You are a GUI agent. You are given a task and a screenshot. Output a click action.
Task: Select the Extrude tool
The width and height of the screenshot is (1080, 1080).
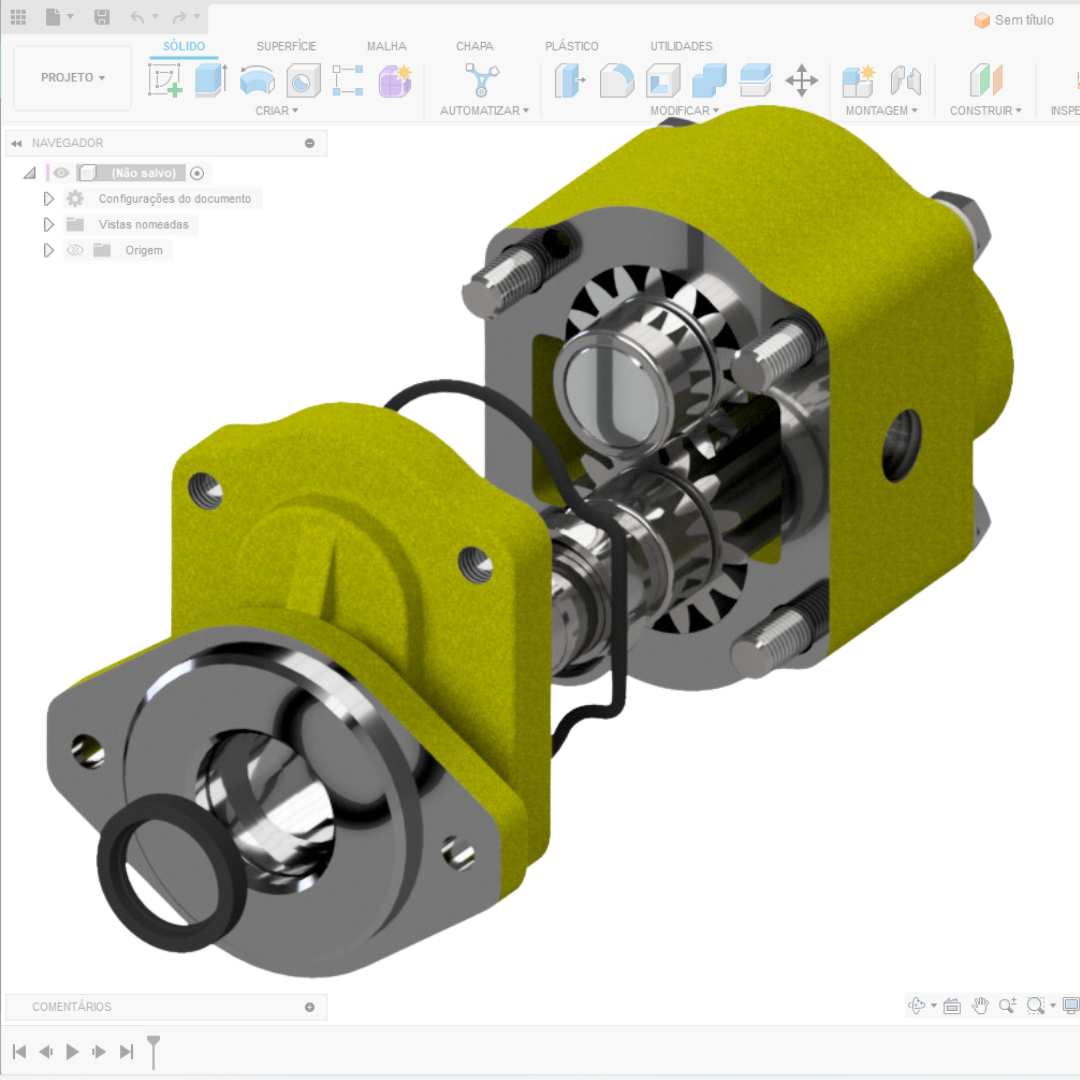[x=211, y=80]
